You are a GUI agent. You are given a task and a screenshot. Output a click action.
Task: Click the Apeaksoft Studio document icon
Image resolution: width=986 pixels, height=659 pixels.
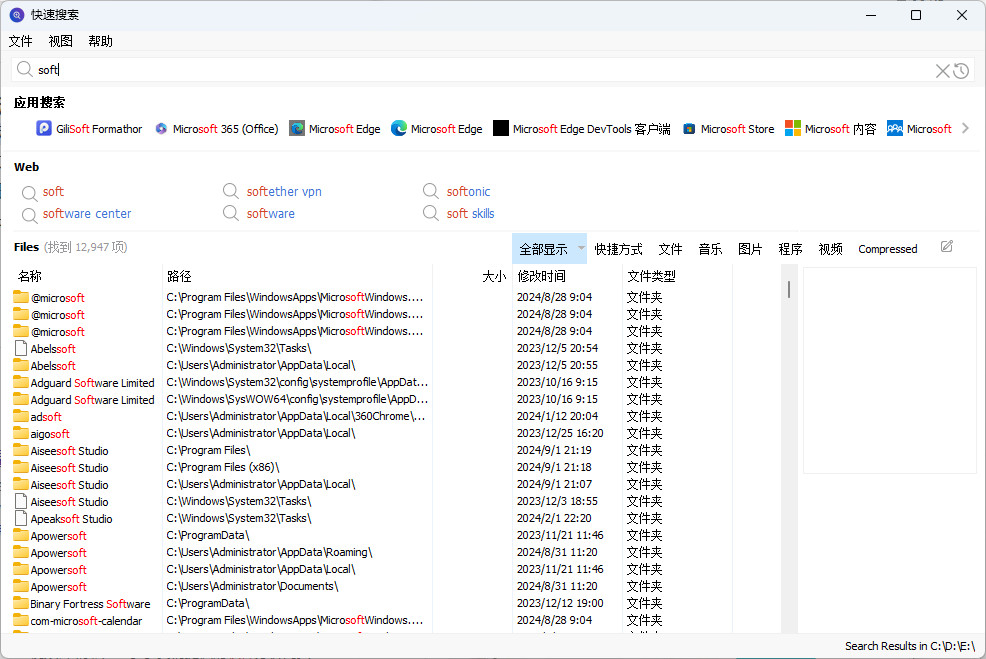click(21, 518)
